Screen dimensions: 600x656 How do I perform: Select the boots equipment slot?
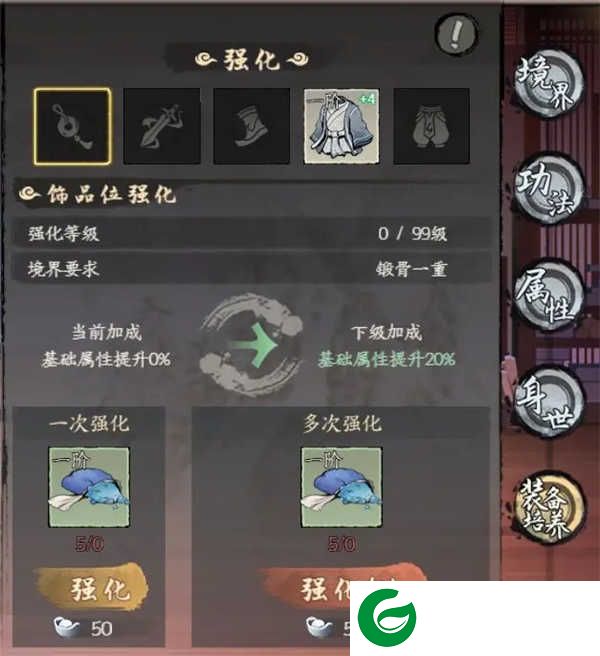tap(251, 126)
